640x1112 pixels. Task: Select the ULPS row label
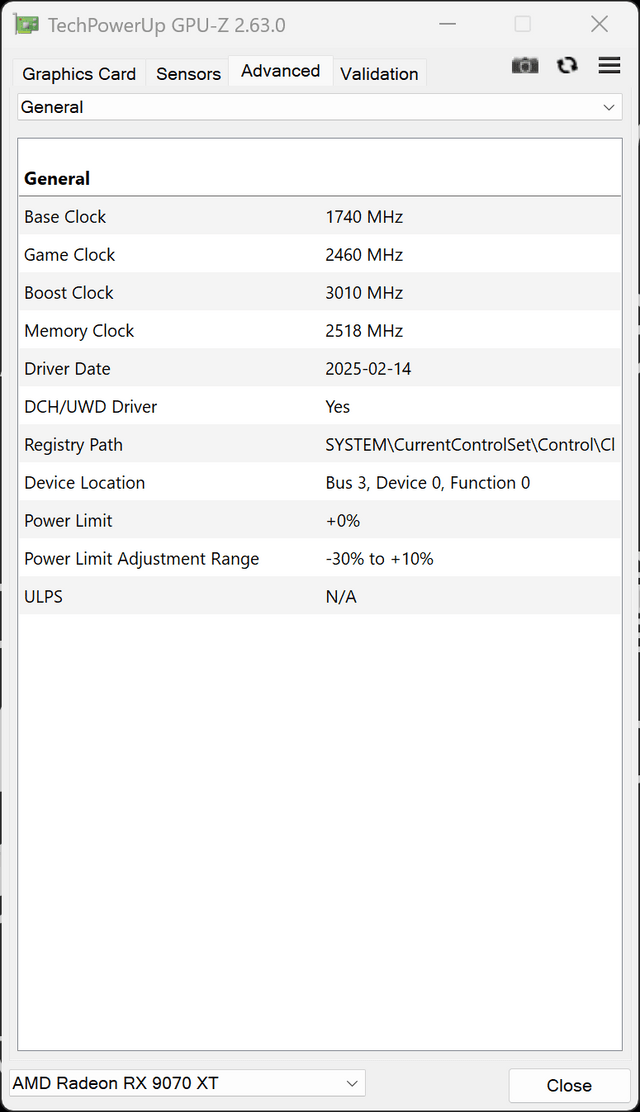pyautogui.click(x=43, y=597)
